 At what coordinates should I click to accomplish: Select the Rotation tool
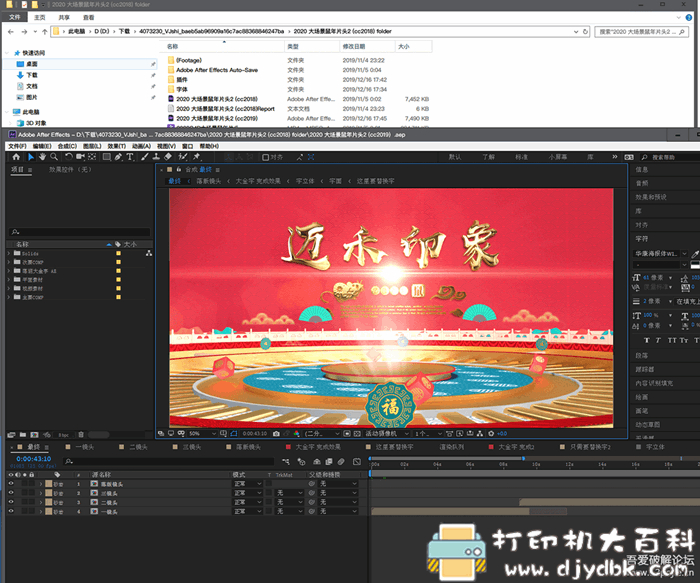click(68, 157)
